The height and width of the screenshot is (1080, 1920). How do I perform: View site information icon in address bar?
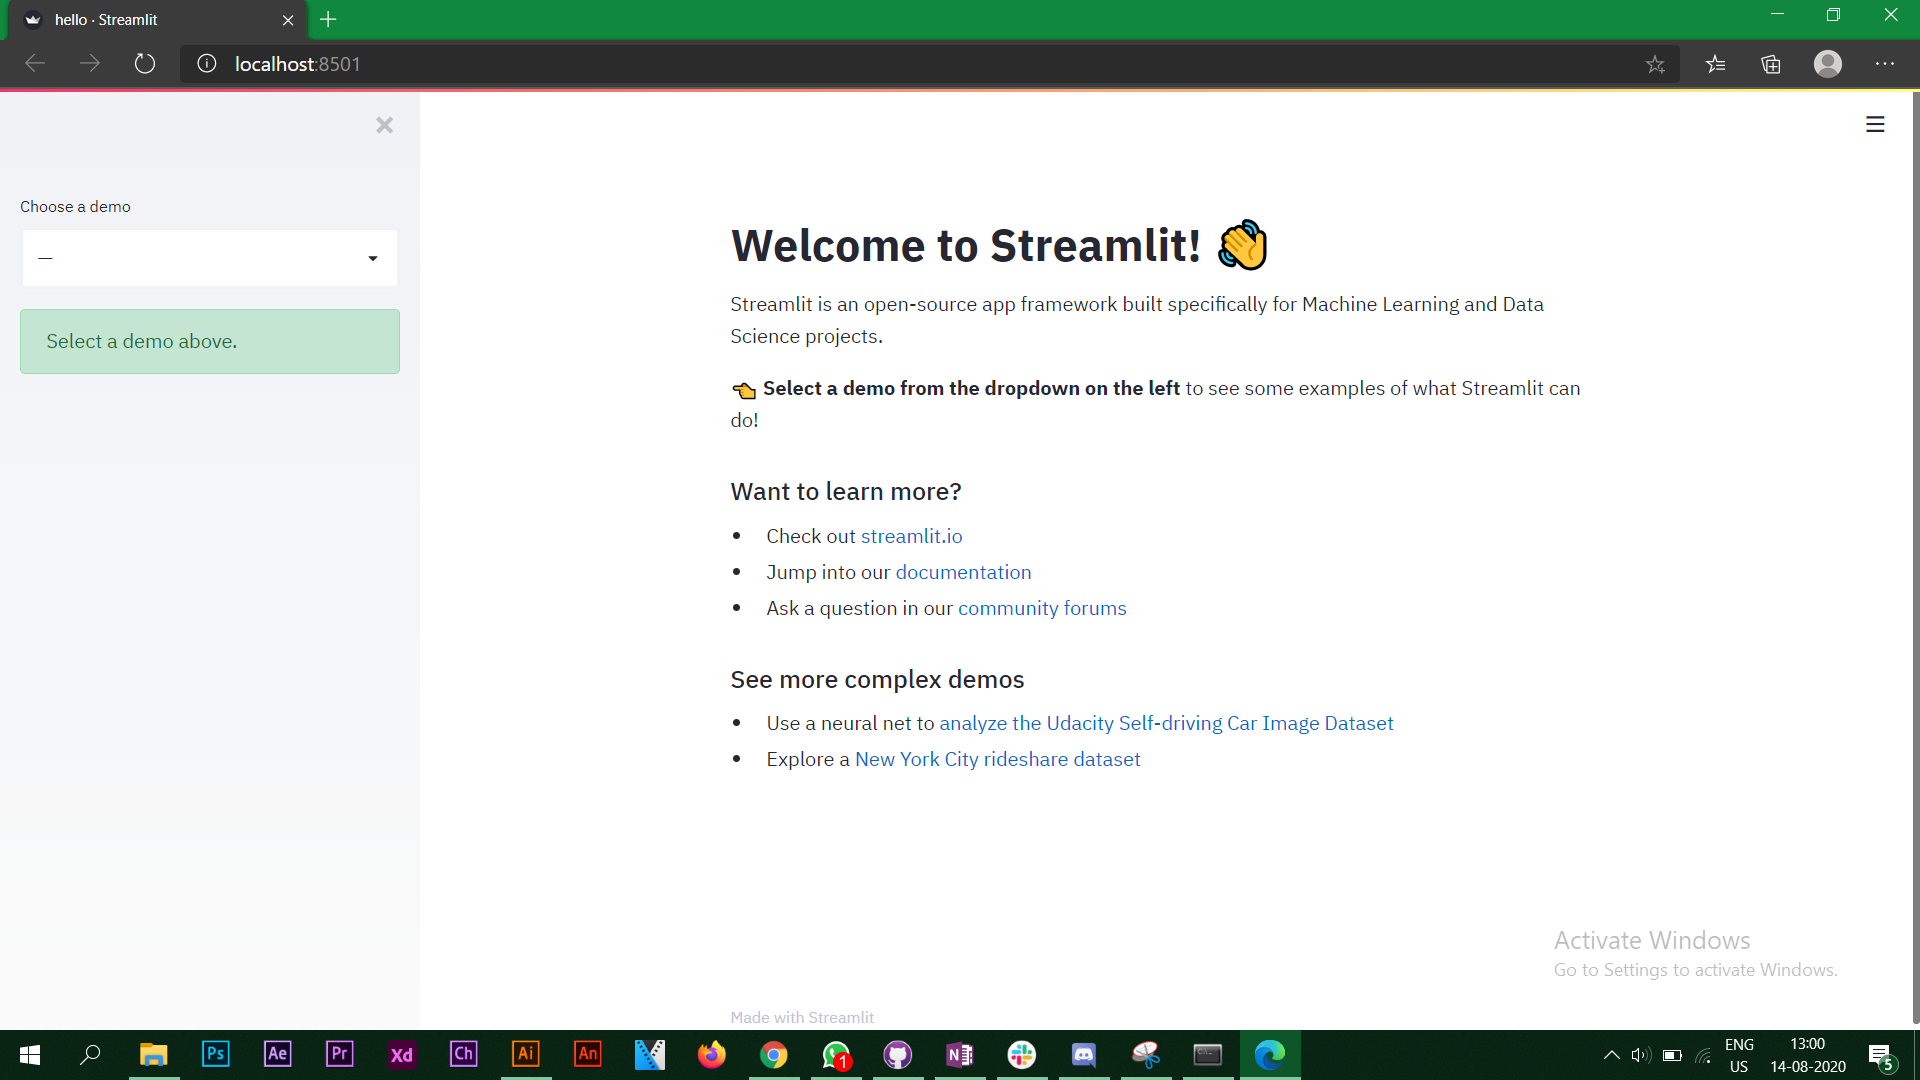coord(207,64)
